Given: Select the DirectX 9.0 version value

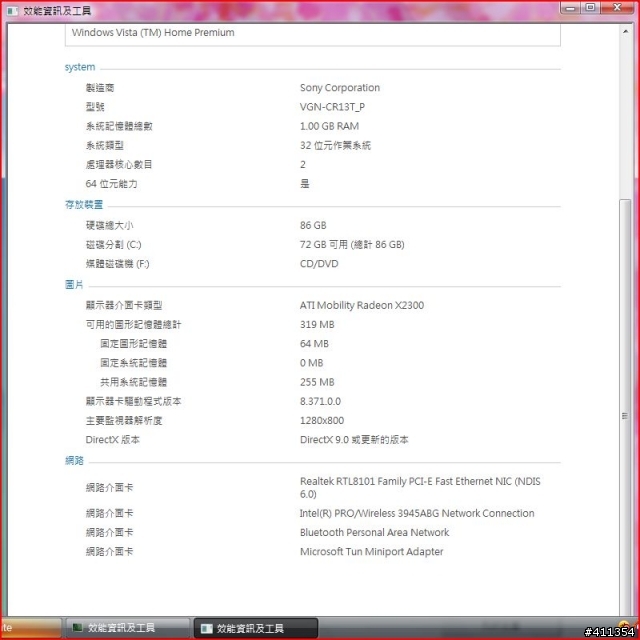Looking at the screenshot, I should tap(354, 440).
